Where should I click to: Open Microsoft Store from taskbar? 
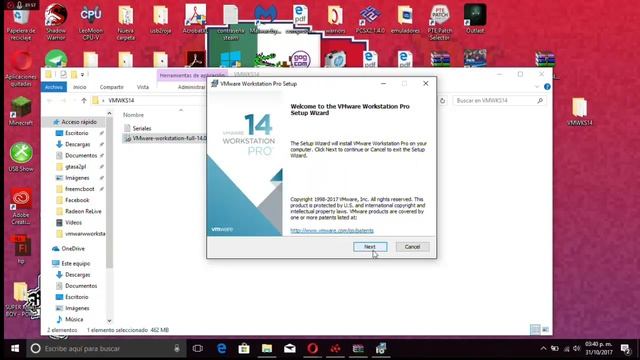[244, 349]
